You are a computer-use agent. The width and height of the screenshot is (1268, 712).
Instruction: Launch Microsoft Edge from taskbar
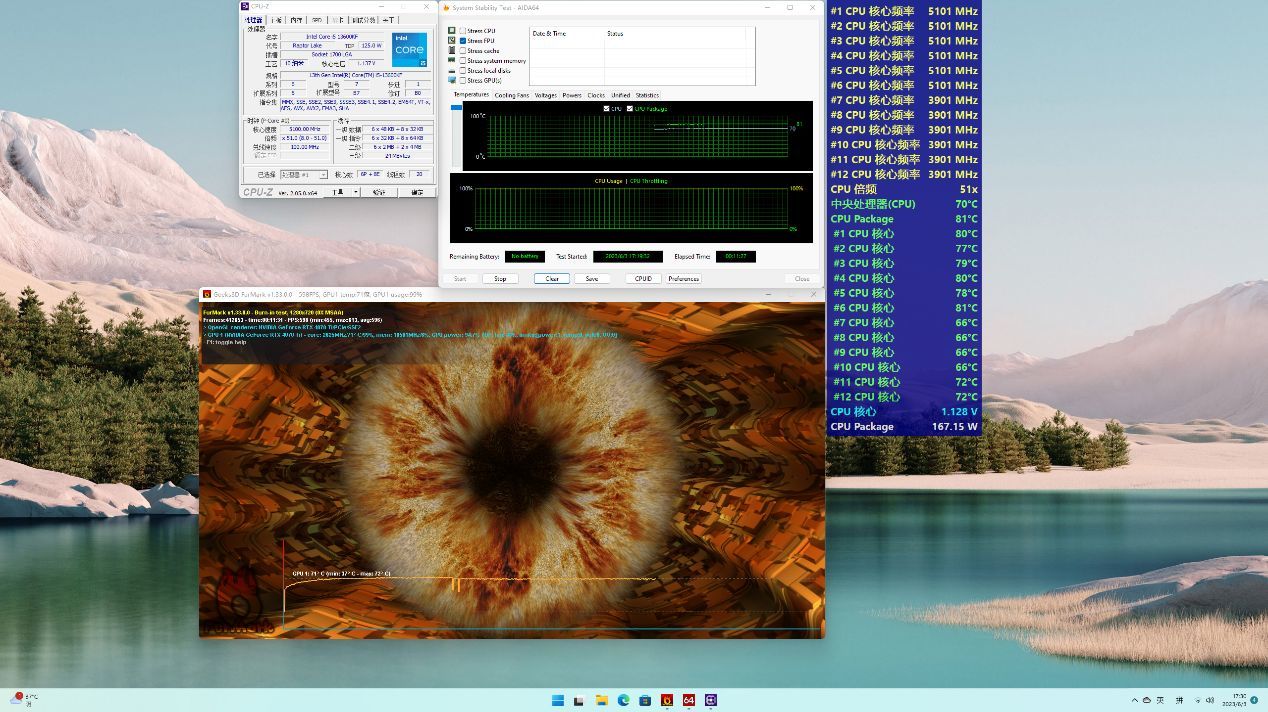click(x=624, y=700)
